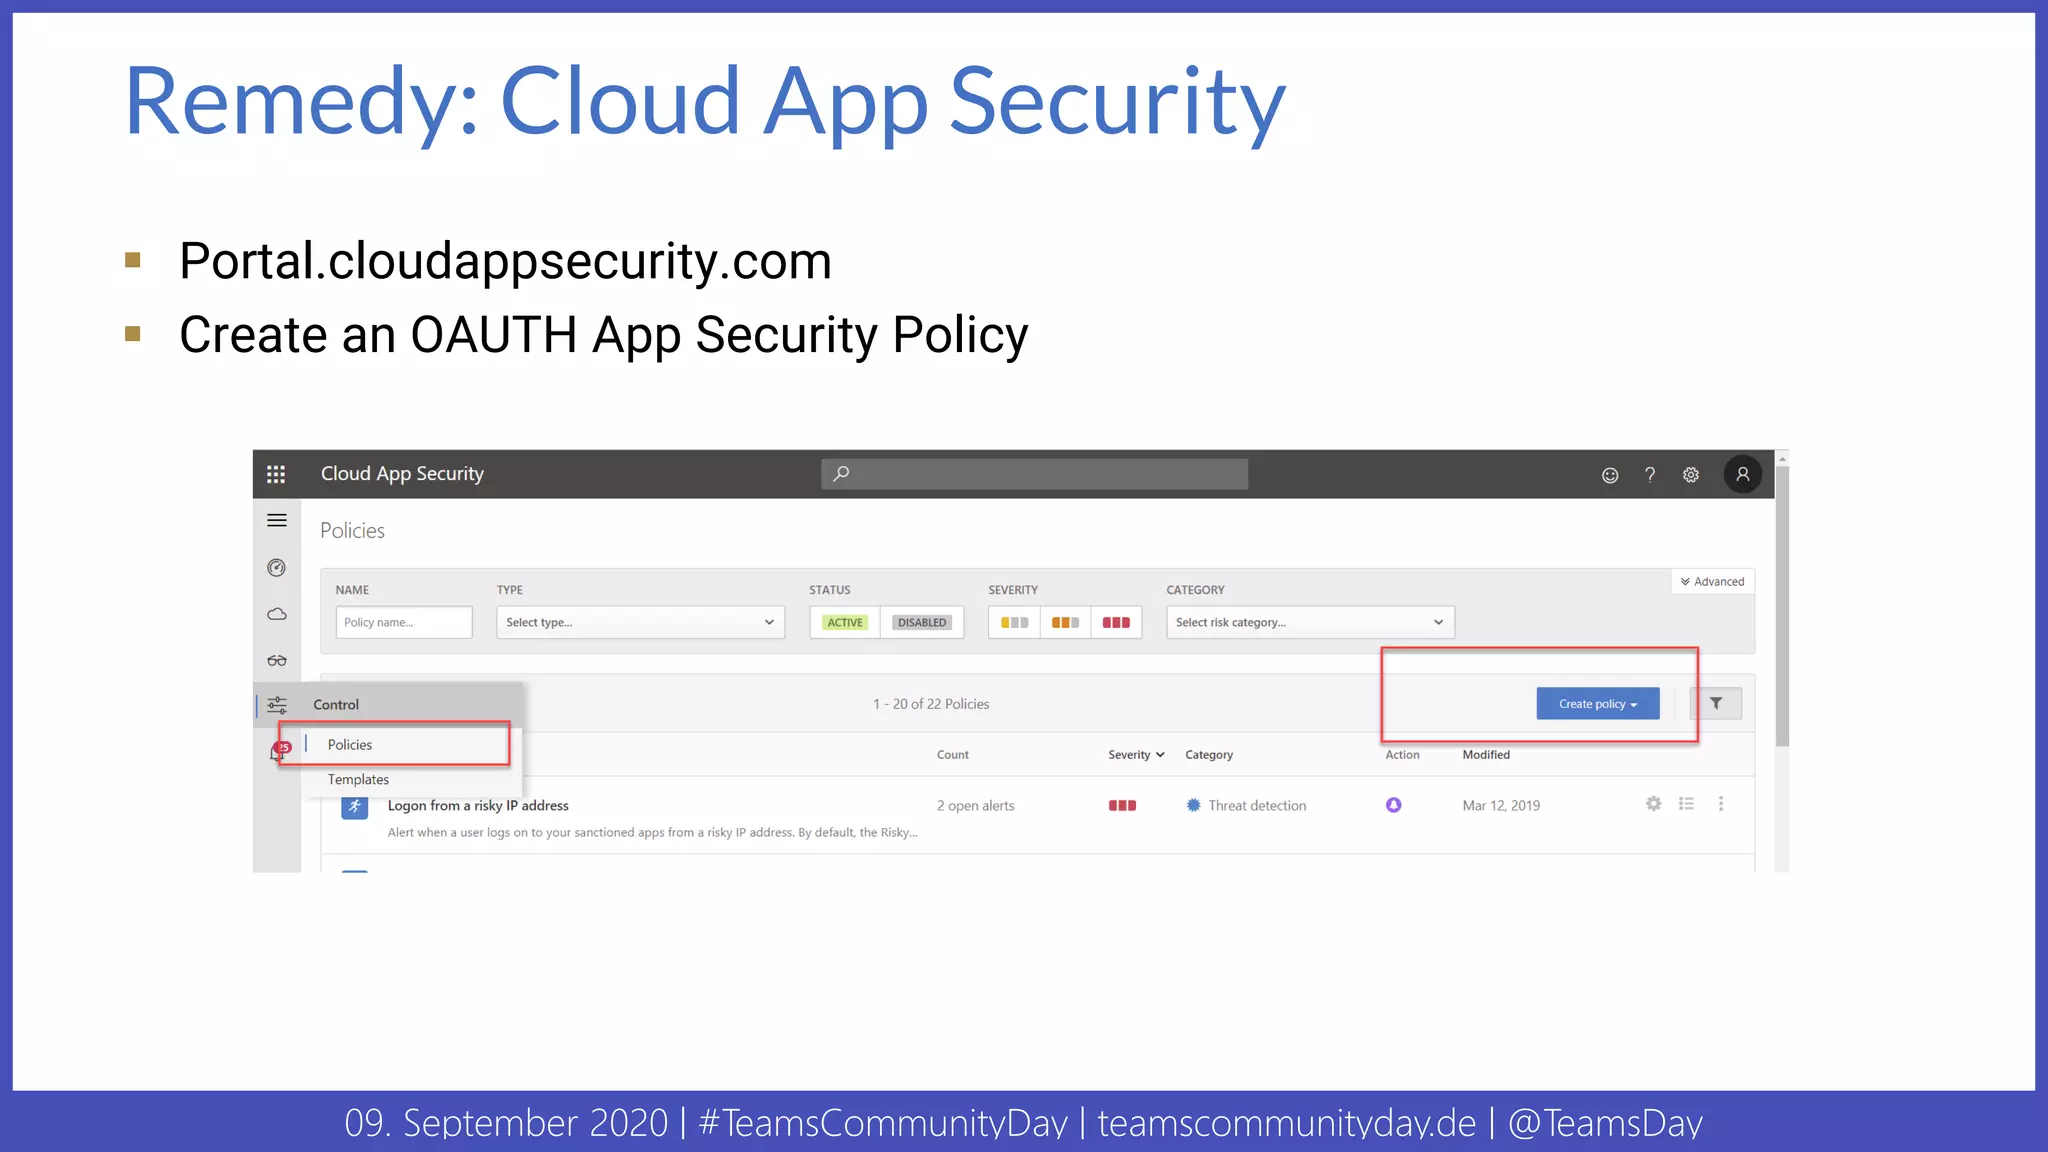Click the high severity indicator in risky IP row
Viewport: 2048px width, 1152px height.
point(1122,806)
